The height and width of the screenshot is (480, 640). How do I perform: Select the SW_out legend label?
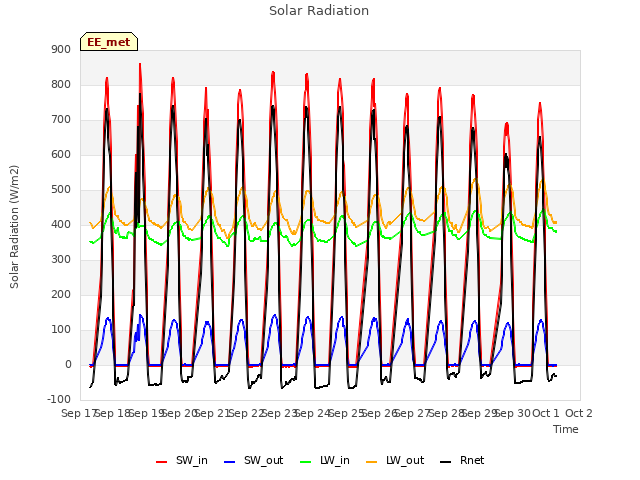pos(263,460)
